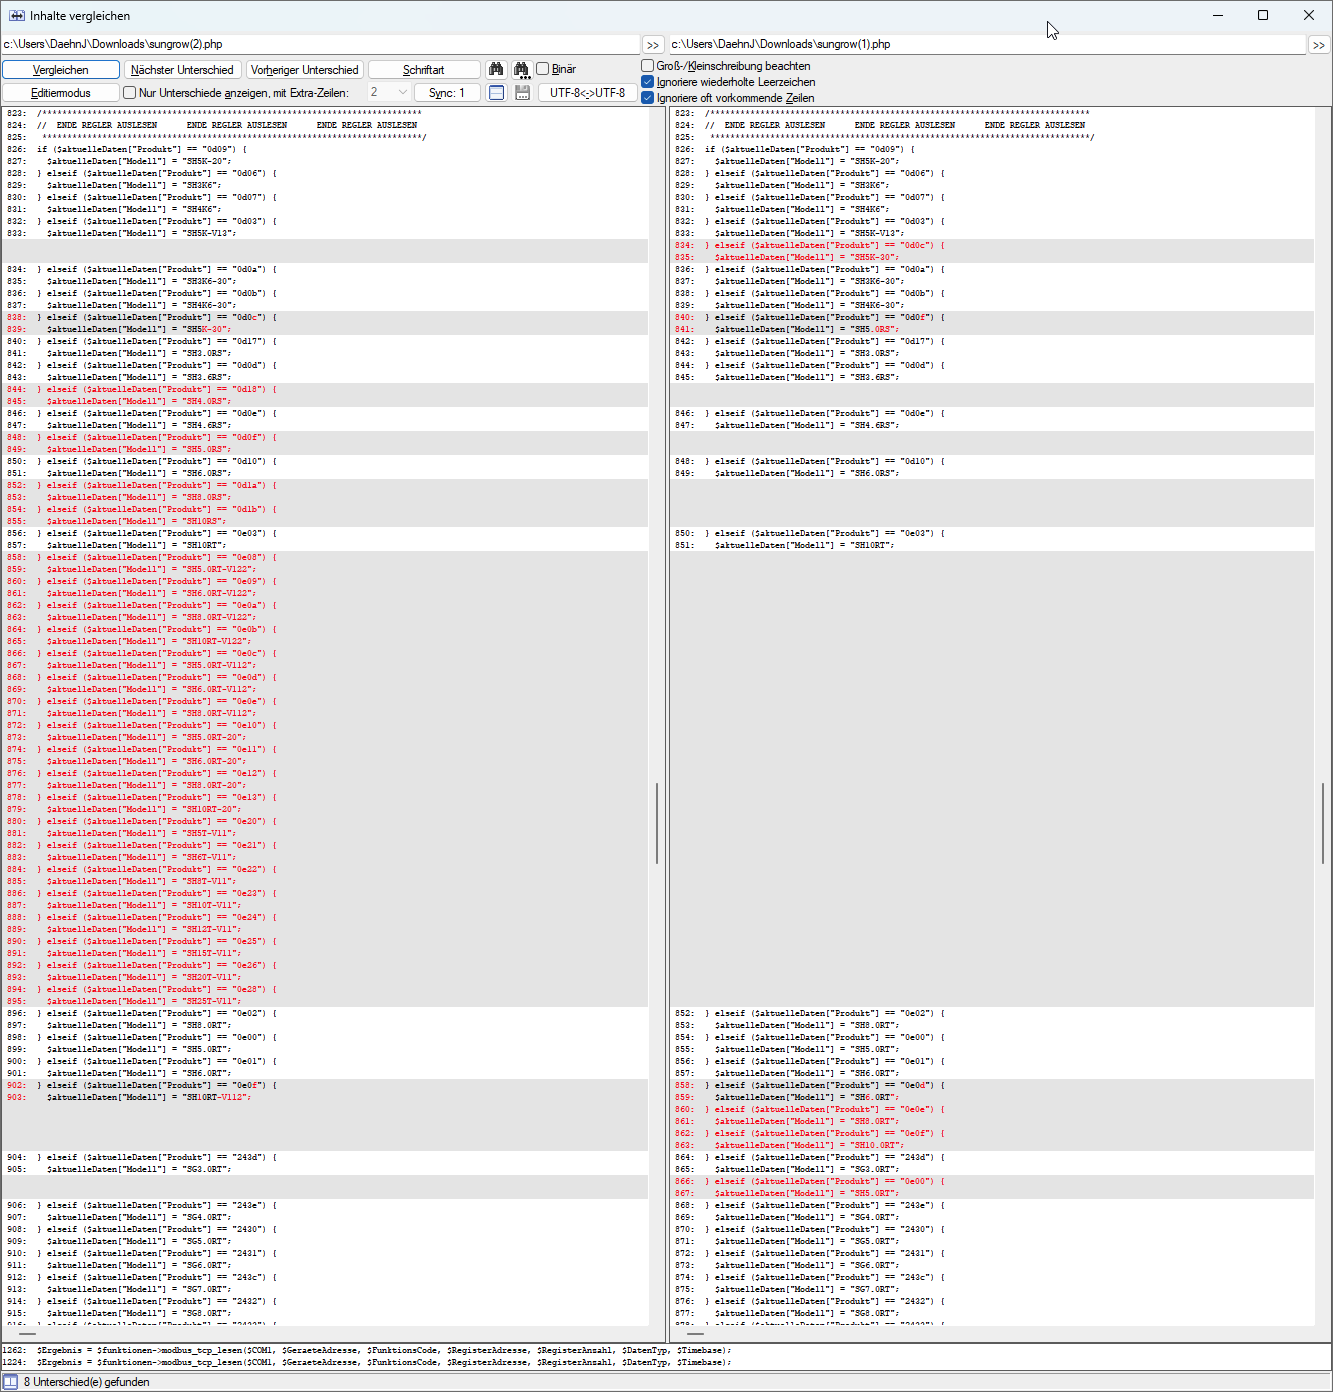The width and height of the screenshot is (1333, 1392).
Task: Click the status bar panel icon
Action: [x=11, y=1382]
